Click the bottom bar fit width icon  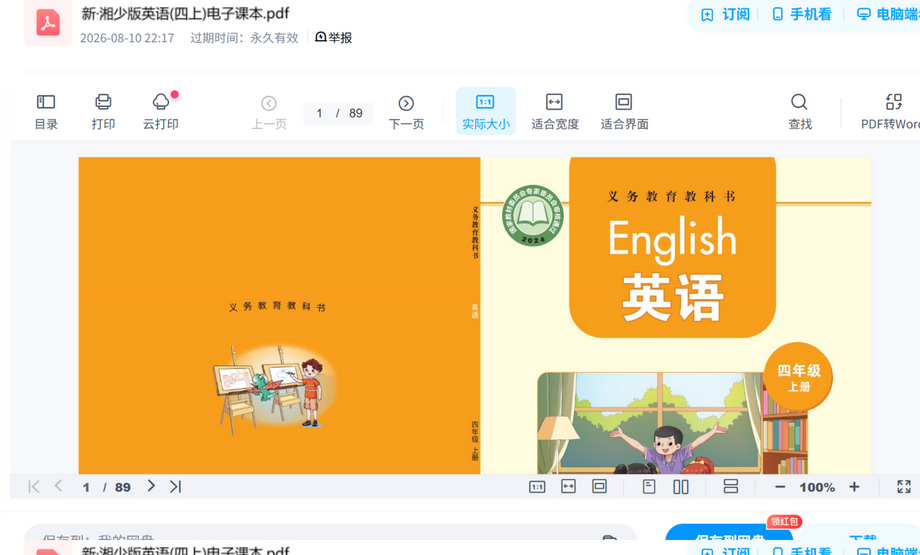[x=568, y=486]
